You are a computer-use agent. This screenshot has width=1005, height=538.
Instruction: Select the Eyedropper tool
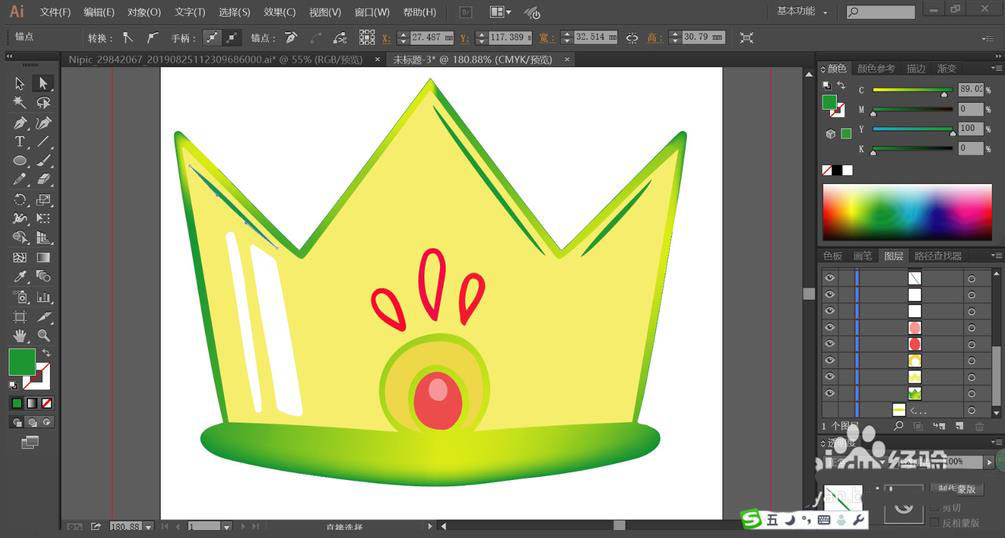click(x=20, y=277)
